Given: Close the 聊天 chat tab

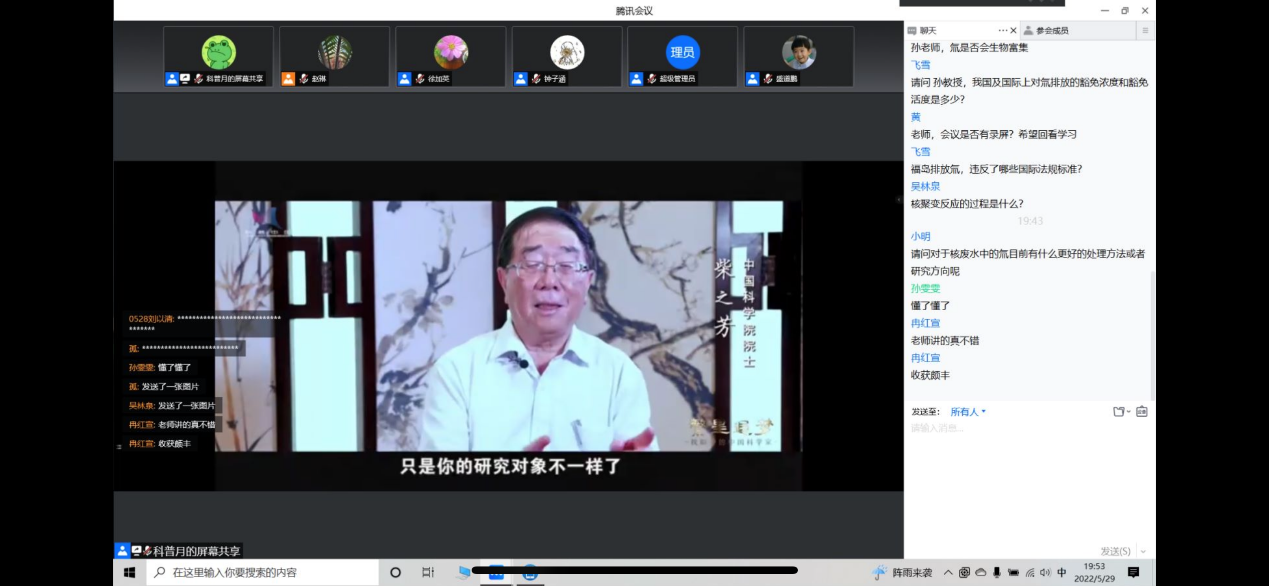Looking at the screenshot, I should 1014,30.
